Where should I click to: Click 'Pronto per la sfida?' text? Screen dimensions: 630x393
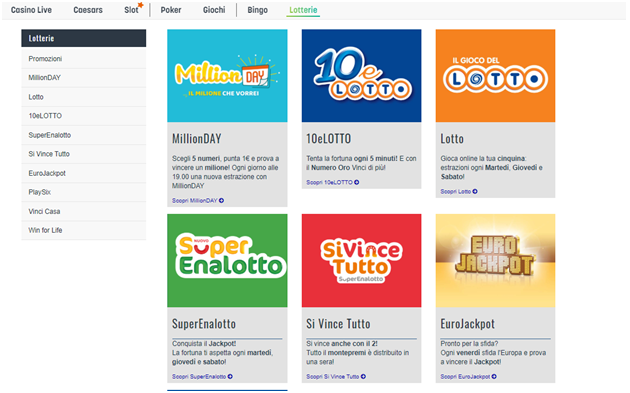pyautogui.click(x=469, y=344)
